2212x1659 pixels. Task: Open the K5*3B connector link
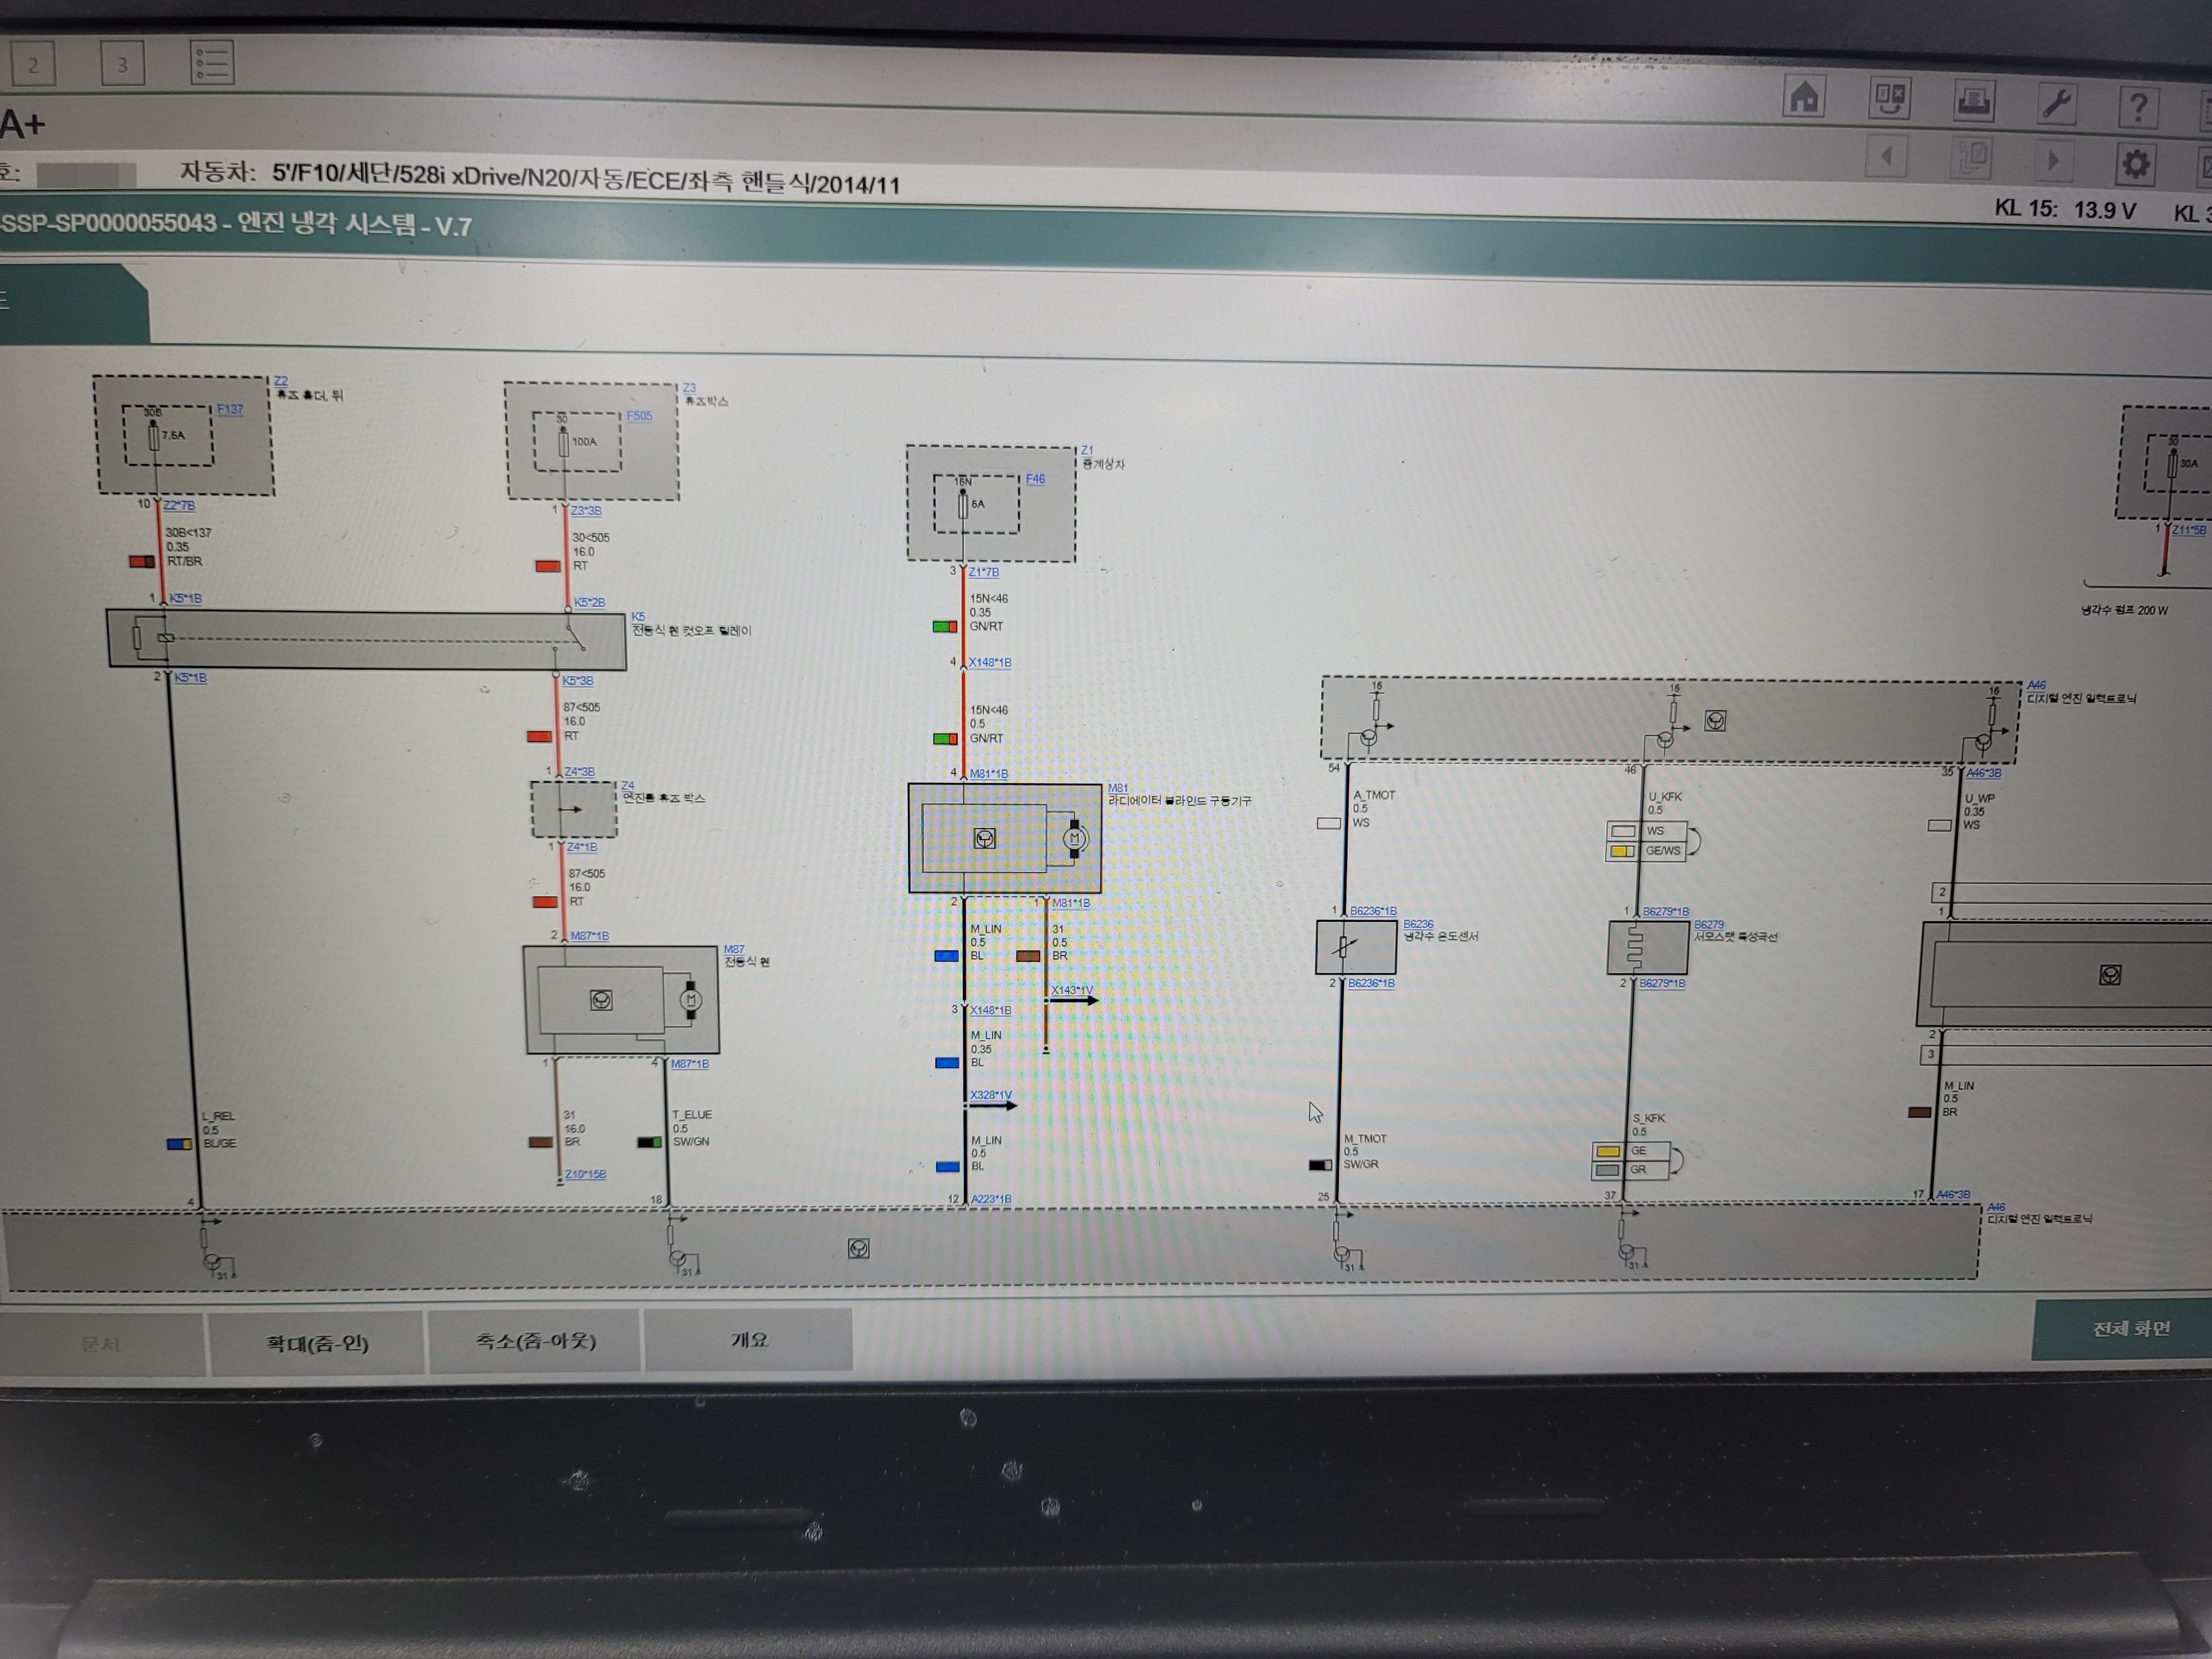tap(577, 681)
